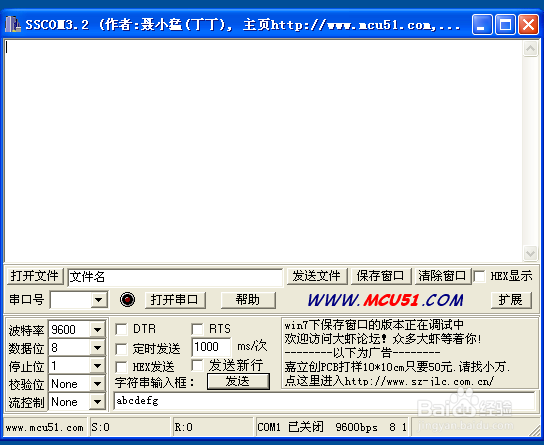Viewport: 544px width, 445px height.
Task: Click the string input field containing abcdefg
Action: pos(324,401)
